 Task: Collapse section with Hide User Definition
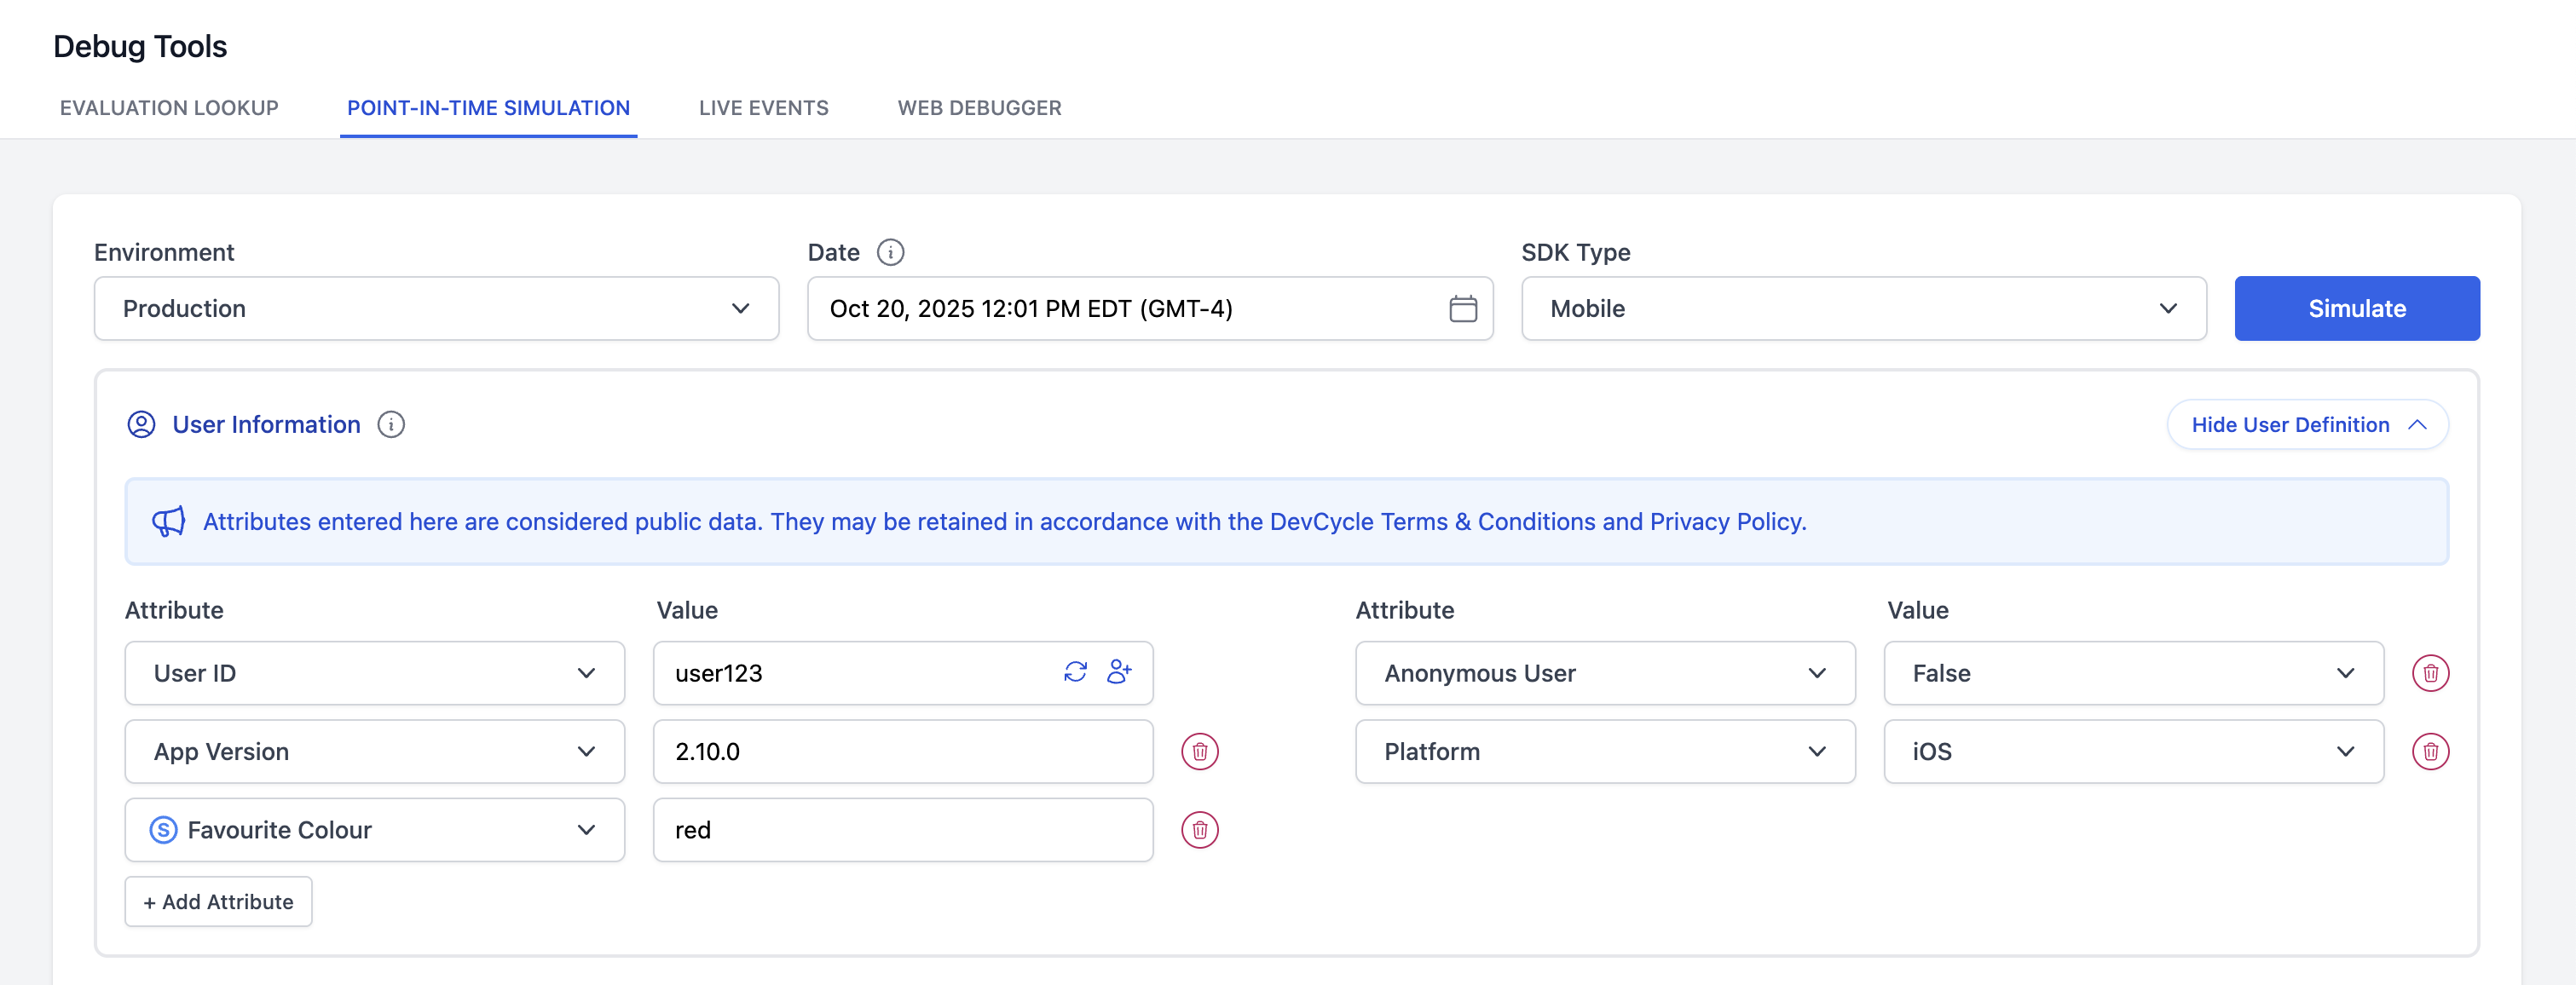coord(2306,425)
